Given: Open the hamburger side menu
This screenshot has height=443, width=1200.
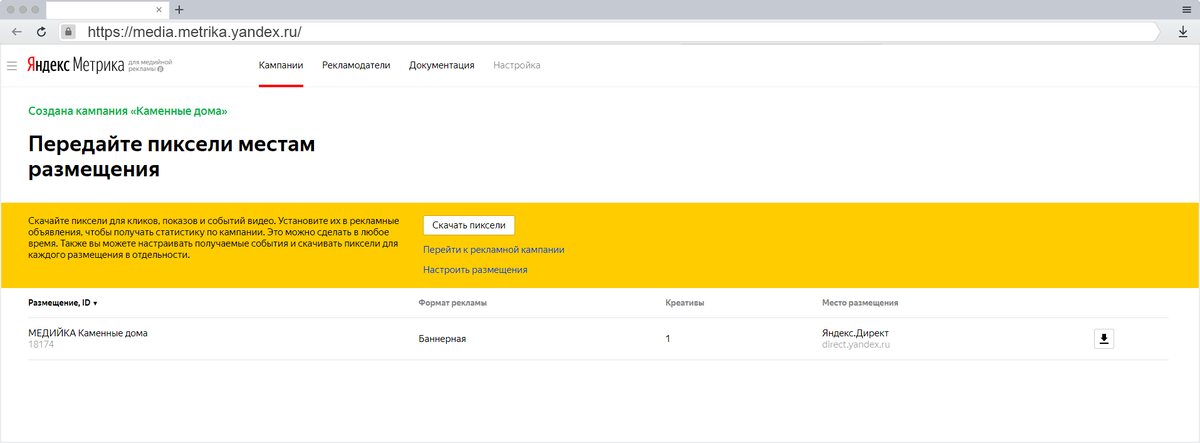Looking at the screenshot, I should (12, 66).
